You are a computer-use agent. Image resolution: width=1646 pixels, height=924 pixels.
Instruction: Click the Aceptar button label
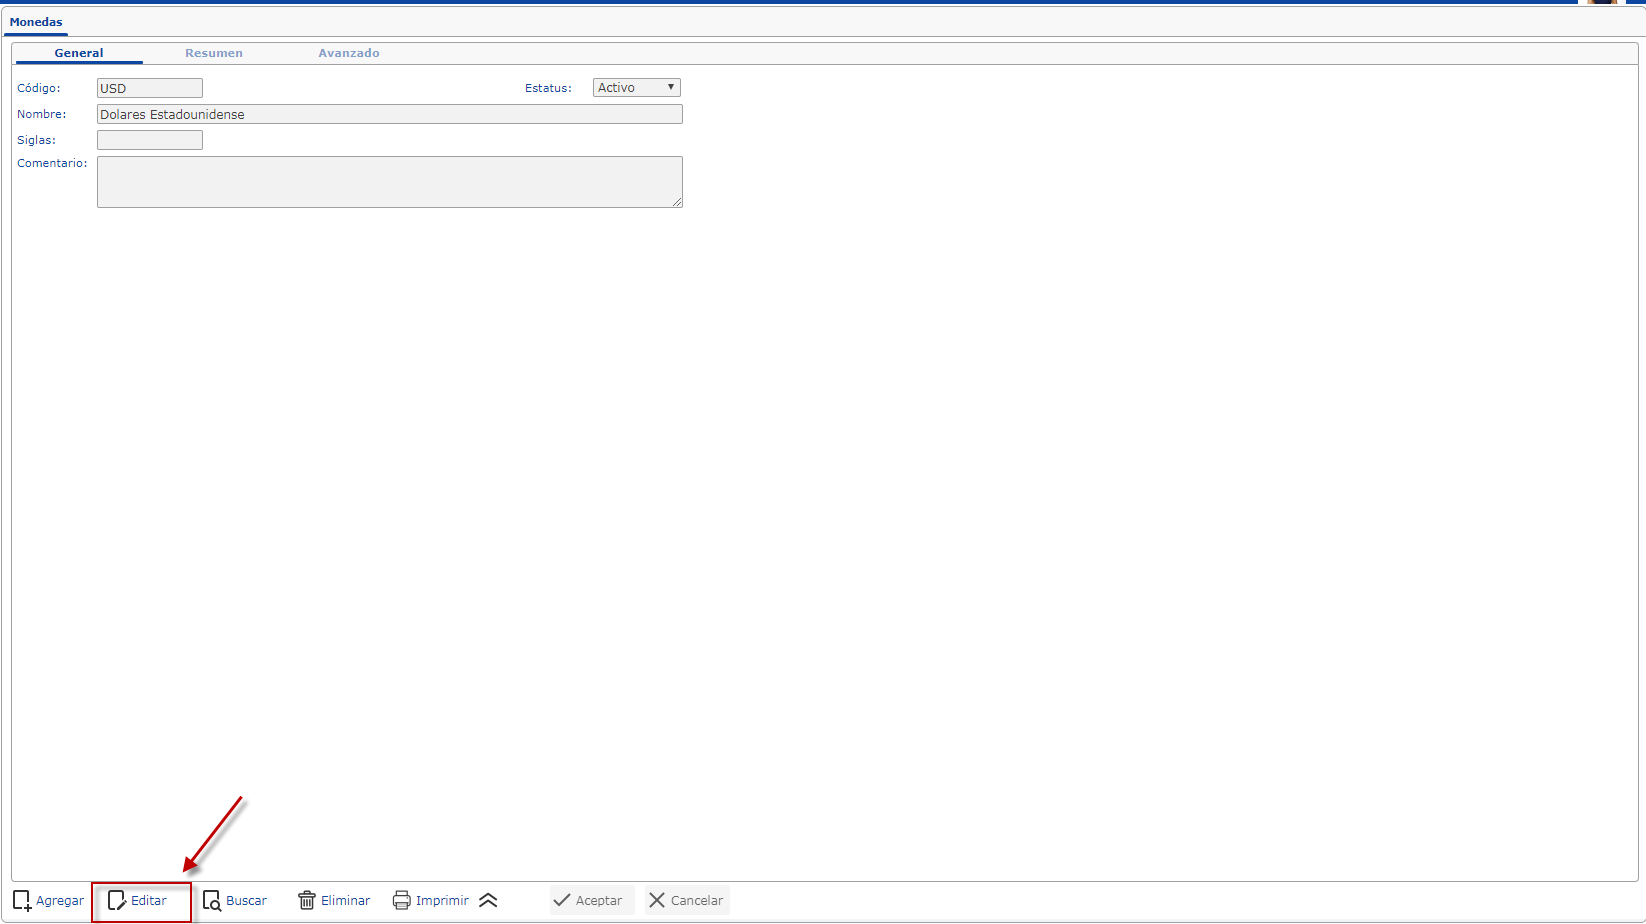(599, 901)
